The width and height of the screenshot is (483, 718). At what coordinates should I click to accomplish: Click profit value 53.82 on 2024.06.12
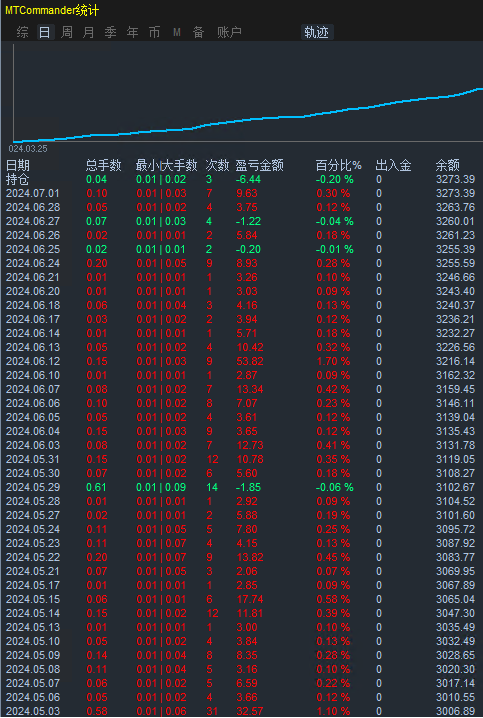pyautogui.click(x=250, y=361)
